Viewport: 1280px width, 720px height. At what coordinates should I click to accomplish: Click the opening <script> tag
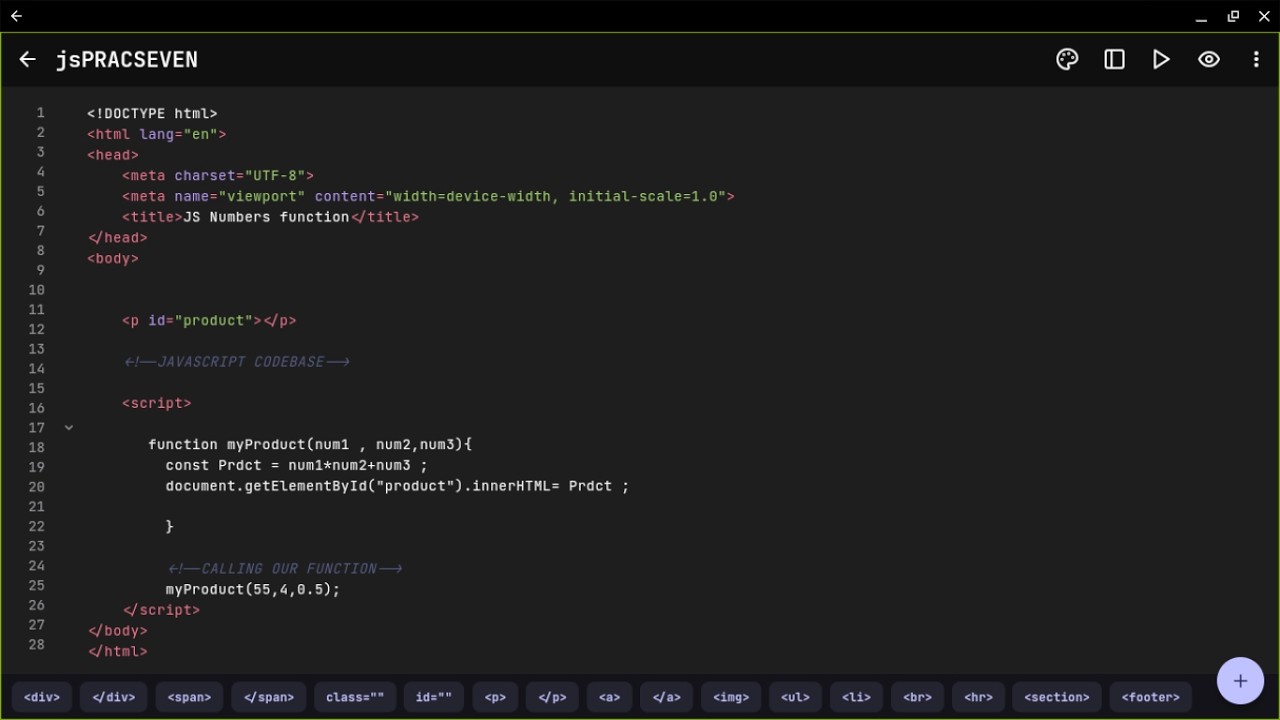coord(157,403)
